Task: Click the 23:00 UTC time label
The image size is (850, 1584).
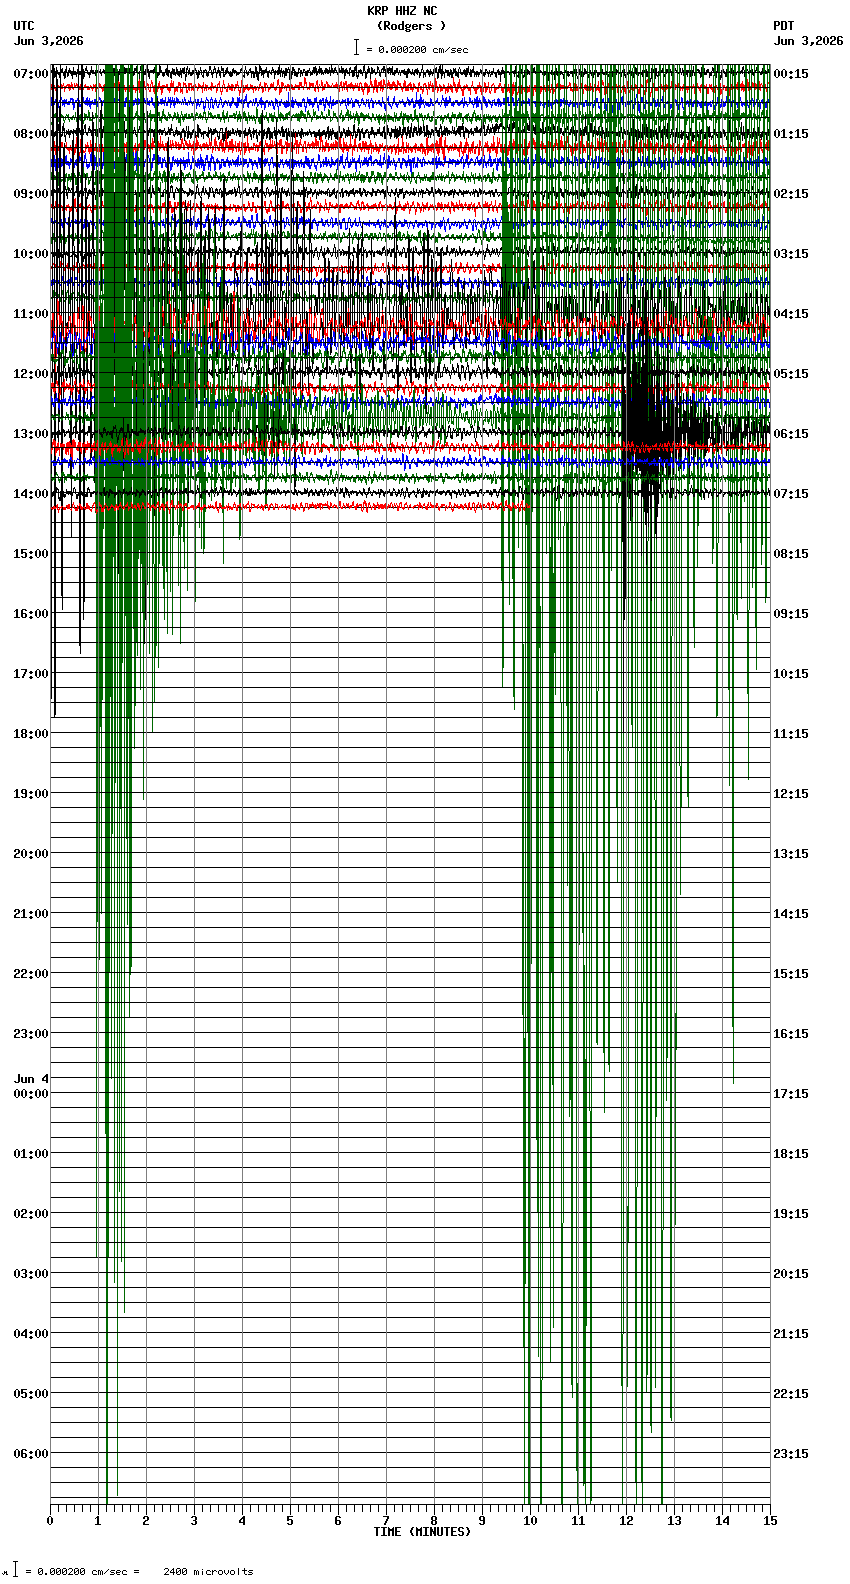Action: tap(31, 1034)
